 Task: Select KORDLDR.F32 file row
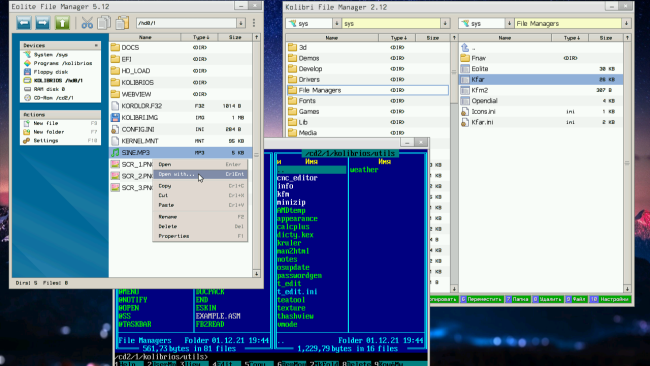pos(181,106)
